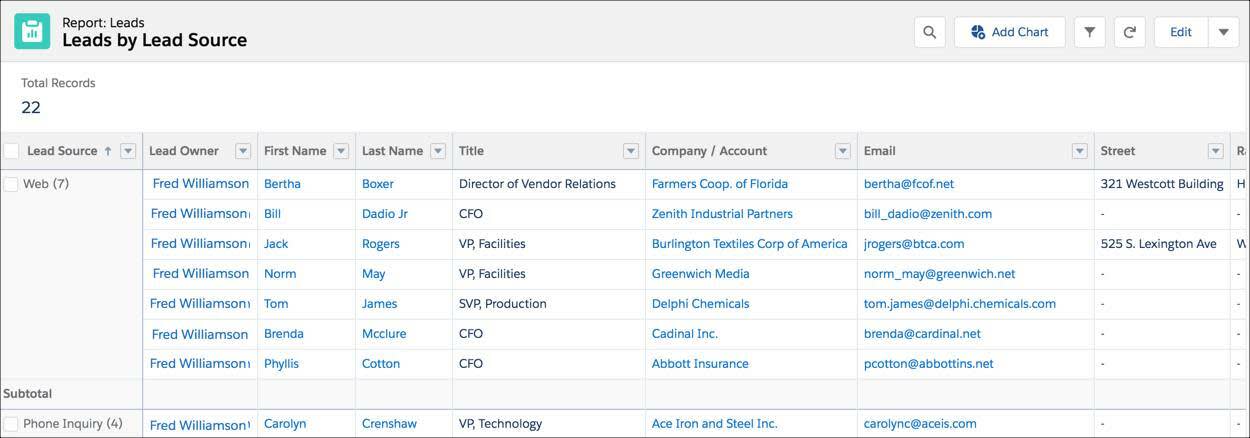Open the Delphi Chemicals company link

700,304
